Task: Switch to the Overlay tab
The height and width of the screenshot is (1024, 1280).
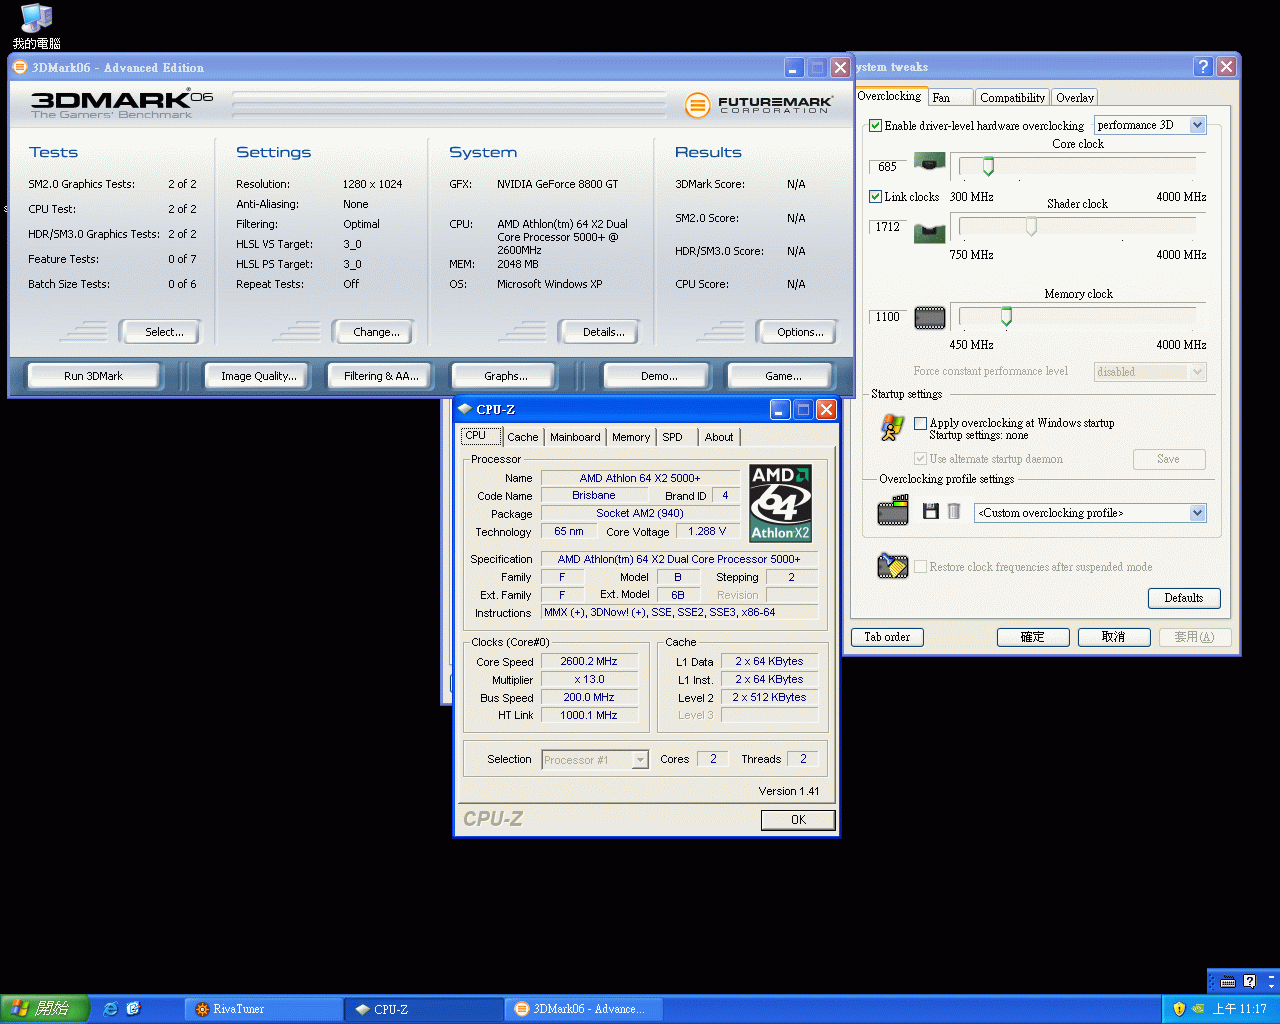Action: [1074, 97]
